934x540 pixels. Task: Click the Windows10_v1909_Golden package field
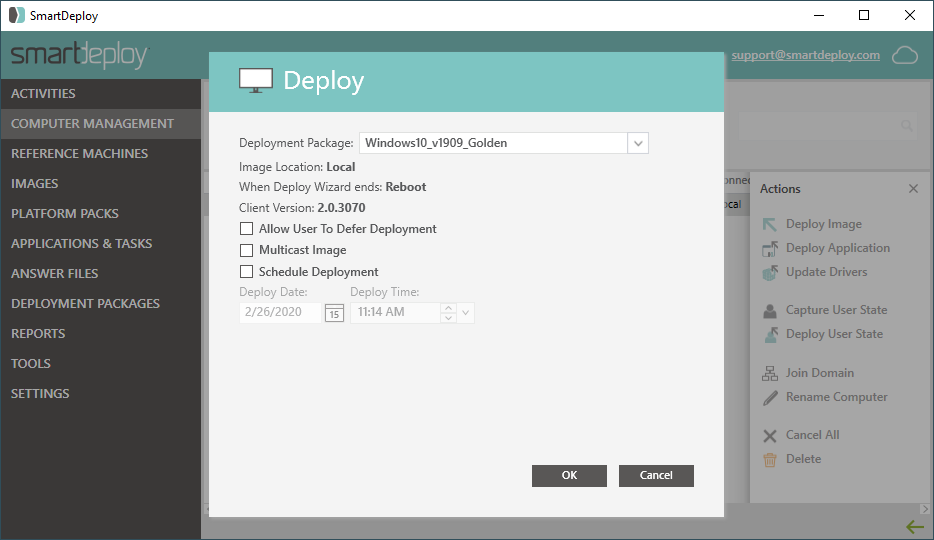click(493, 143)
